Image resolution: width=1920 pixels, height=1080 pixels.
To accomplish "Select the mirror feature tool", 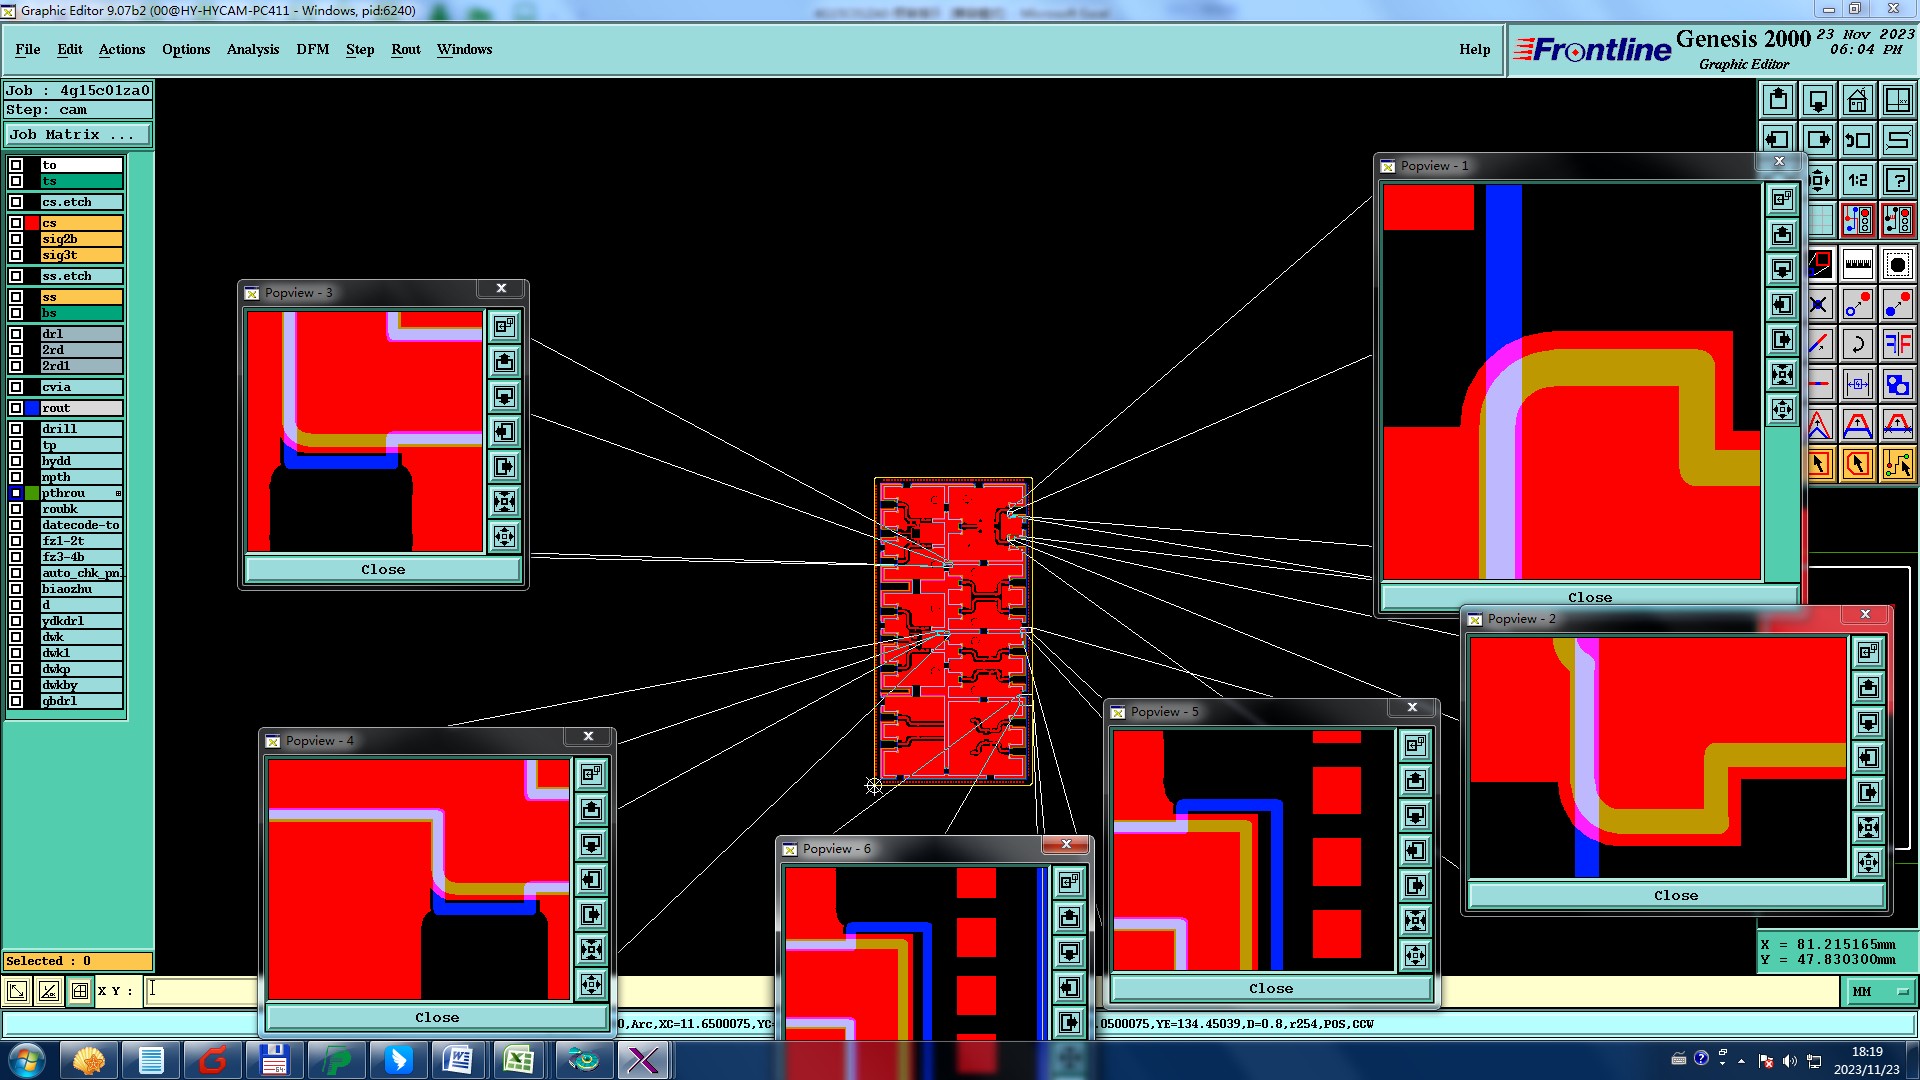I will tap(1897, 344).
